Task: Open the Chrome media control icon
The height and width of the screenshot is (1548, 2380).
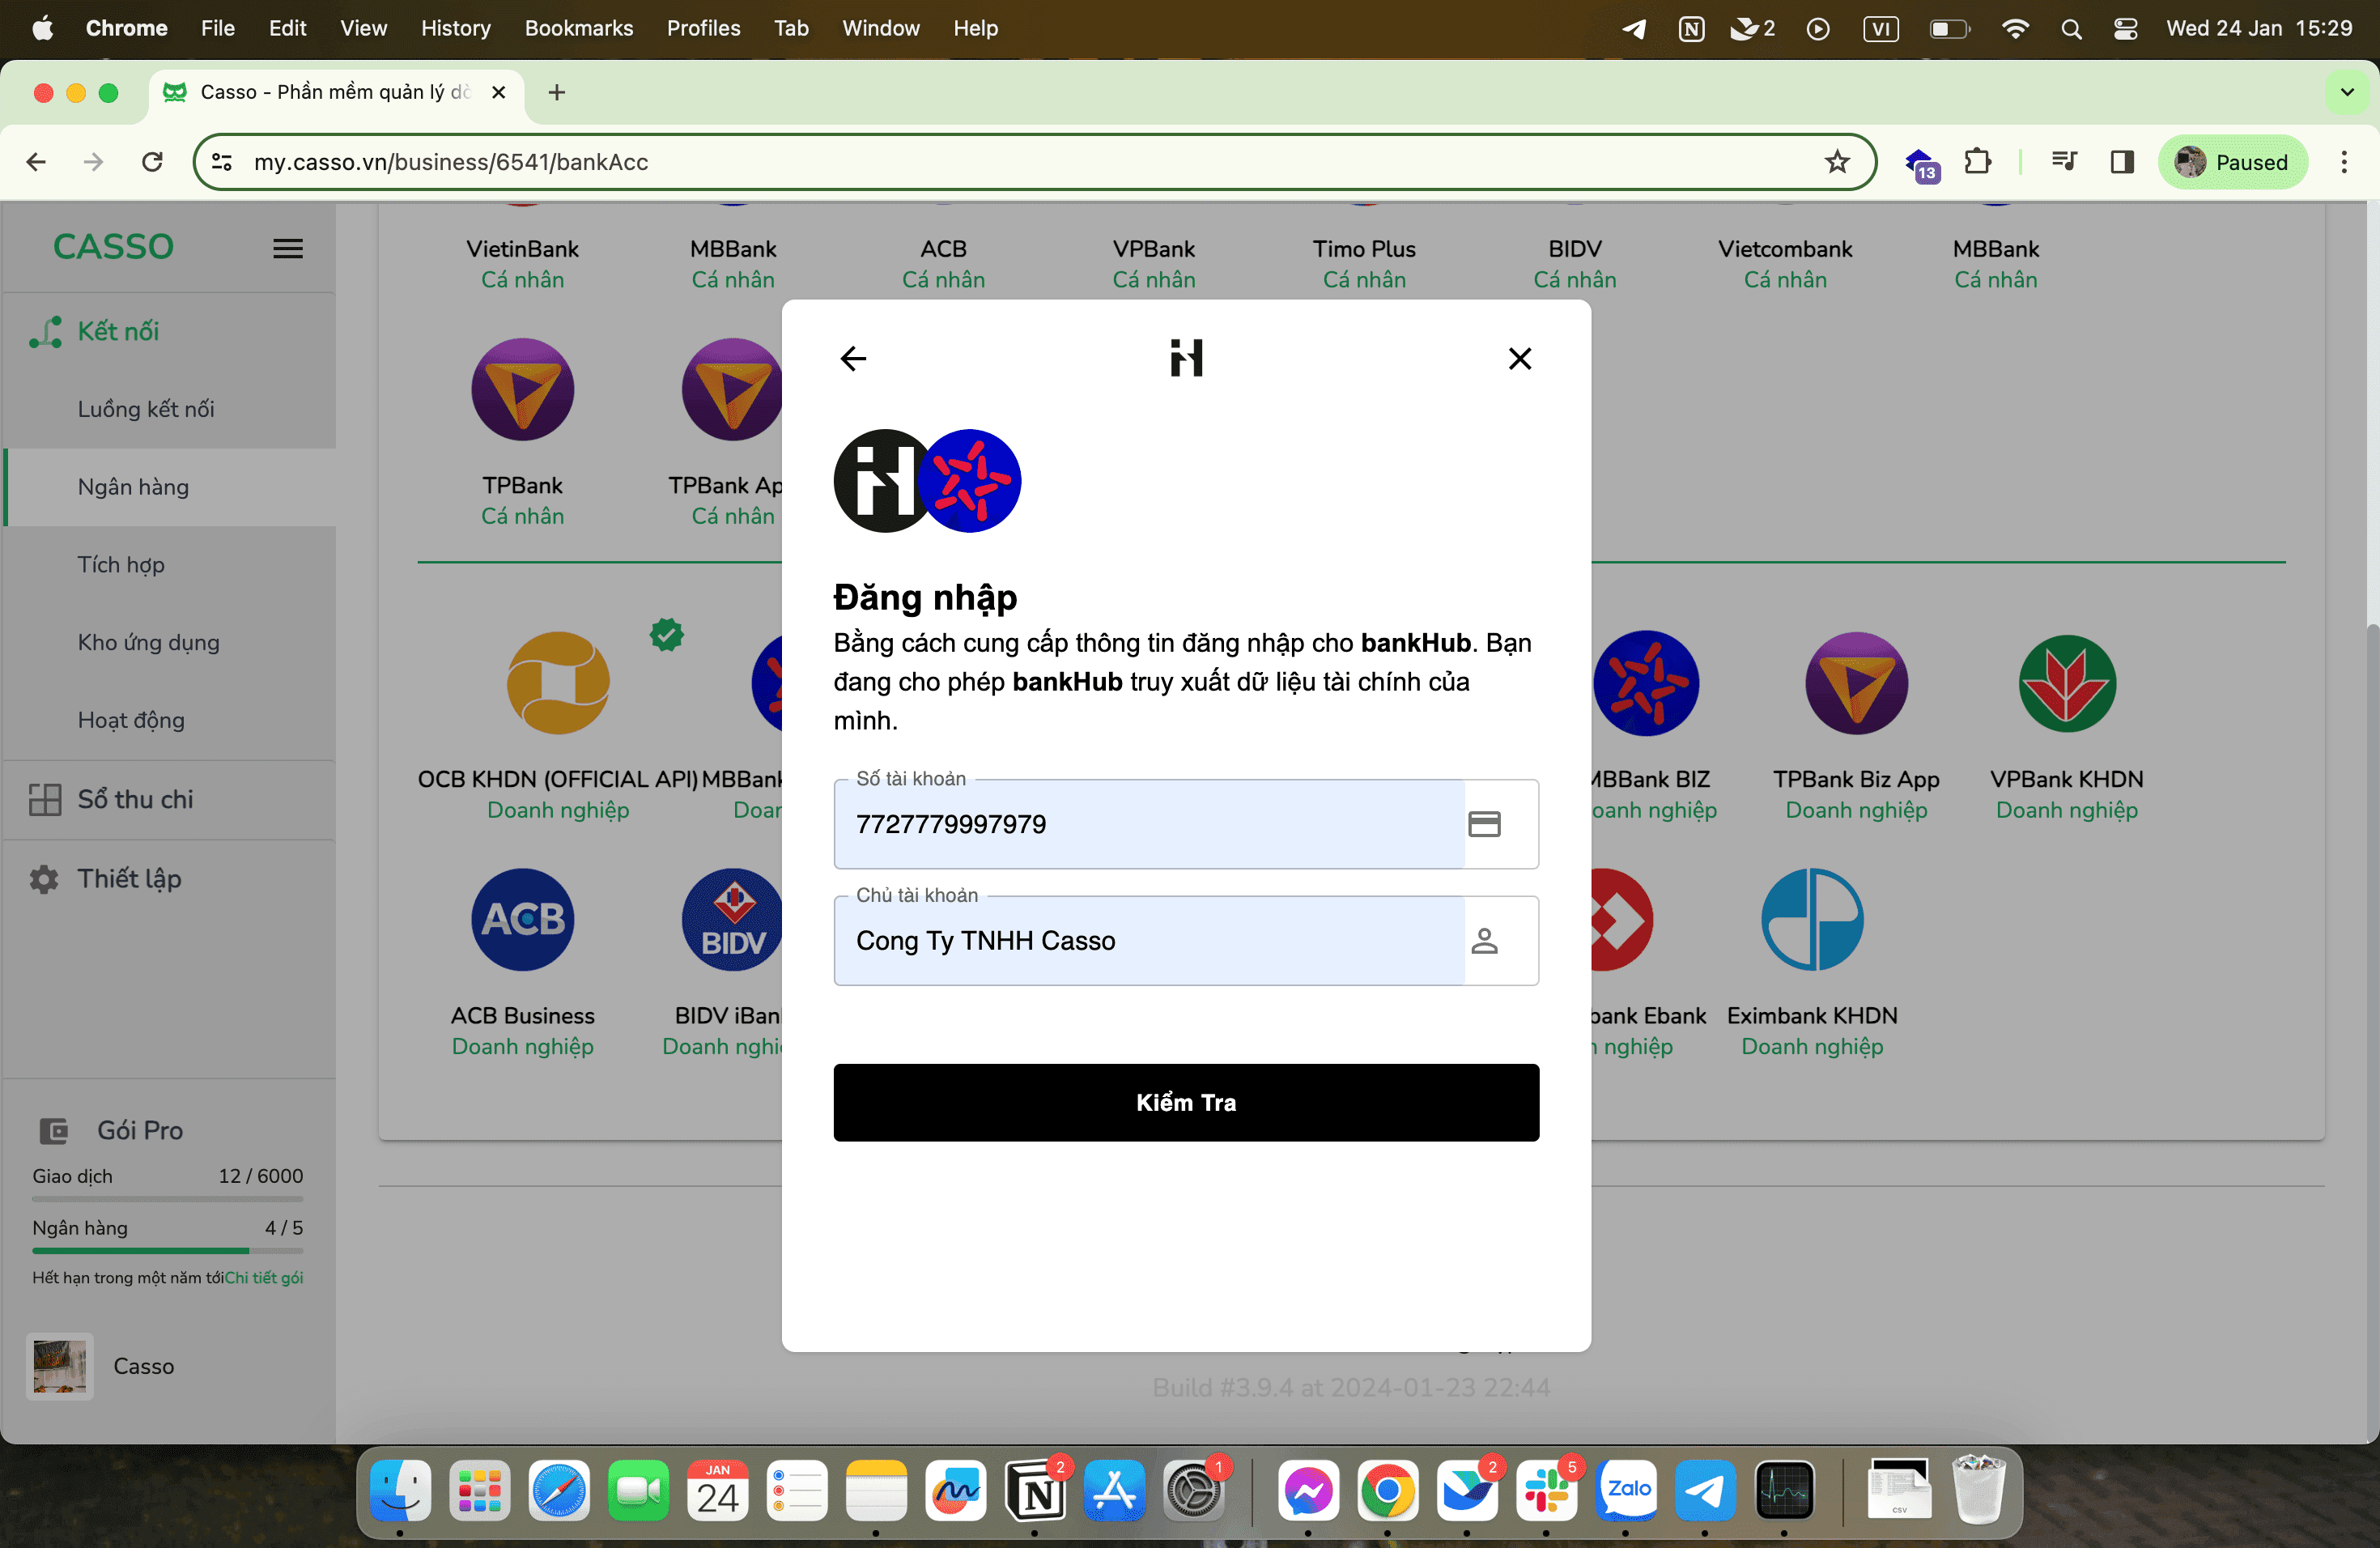Action: coord(2064,162)
